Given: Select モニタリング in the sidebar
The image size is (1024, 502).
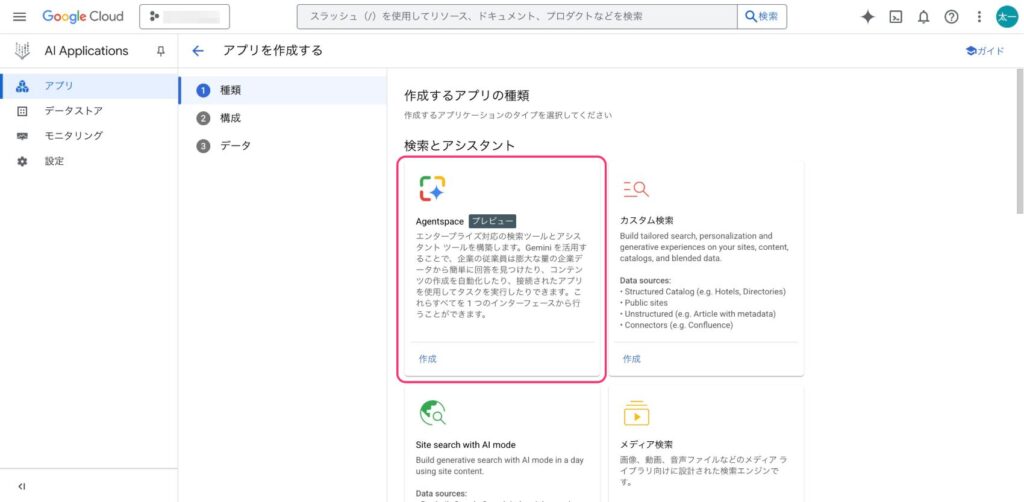Looking at the screenshot, I should [89, 136].
